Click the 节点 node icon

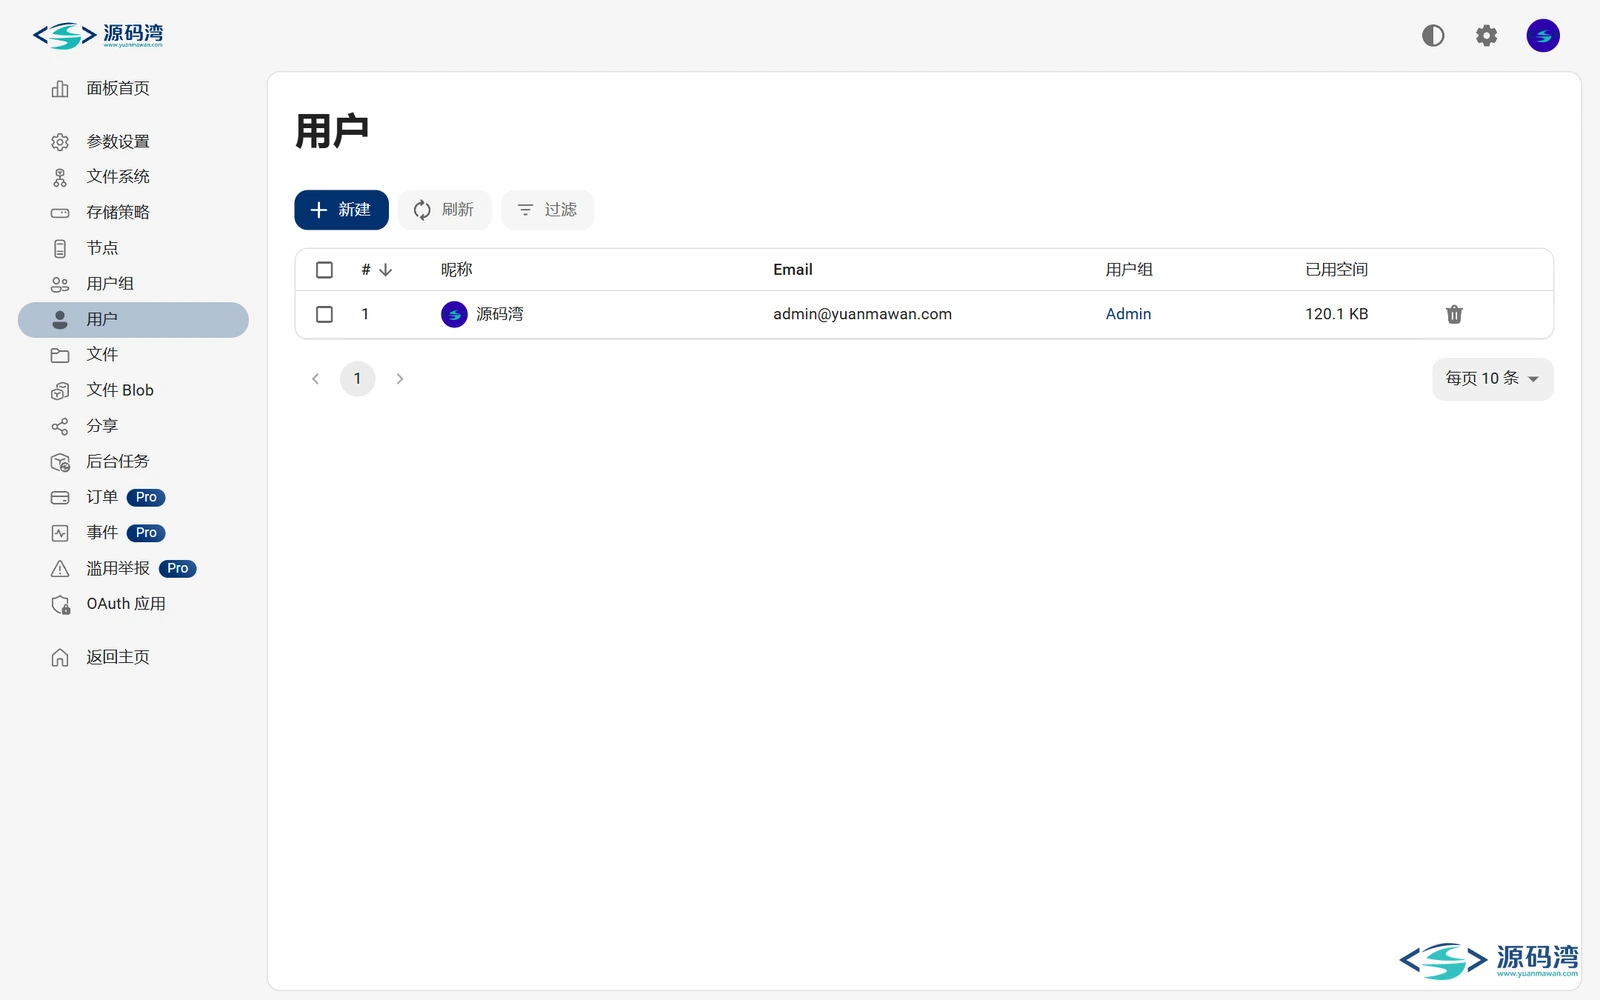point(60,248)
